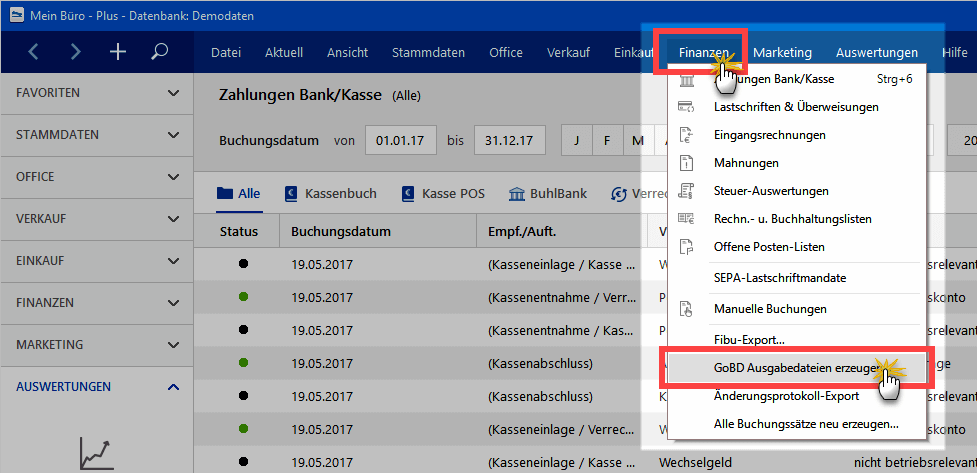This screenshot has width=977, height=473.
Task: Click the plus icon to add new
Action: (x=117, y=52)
